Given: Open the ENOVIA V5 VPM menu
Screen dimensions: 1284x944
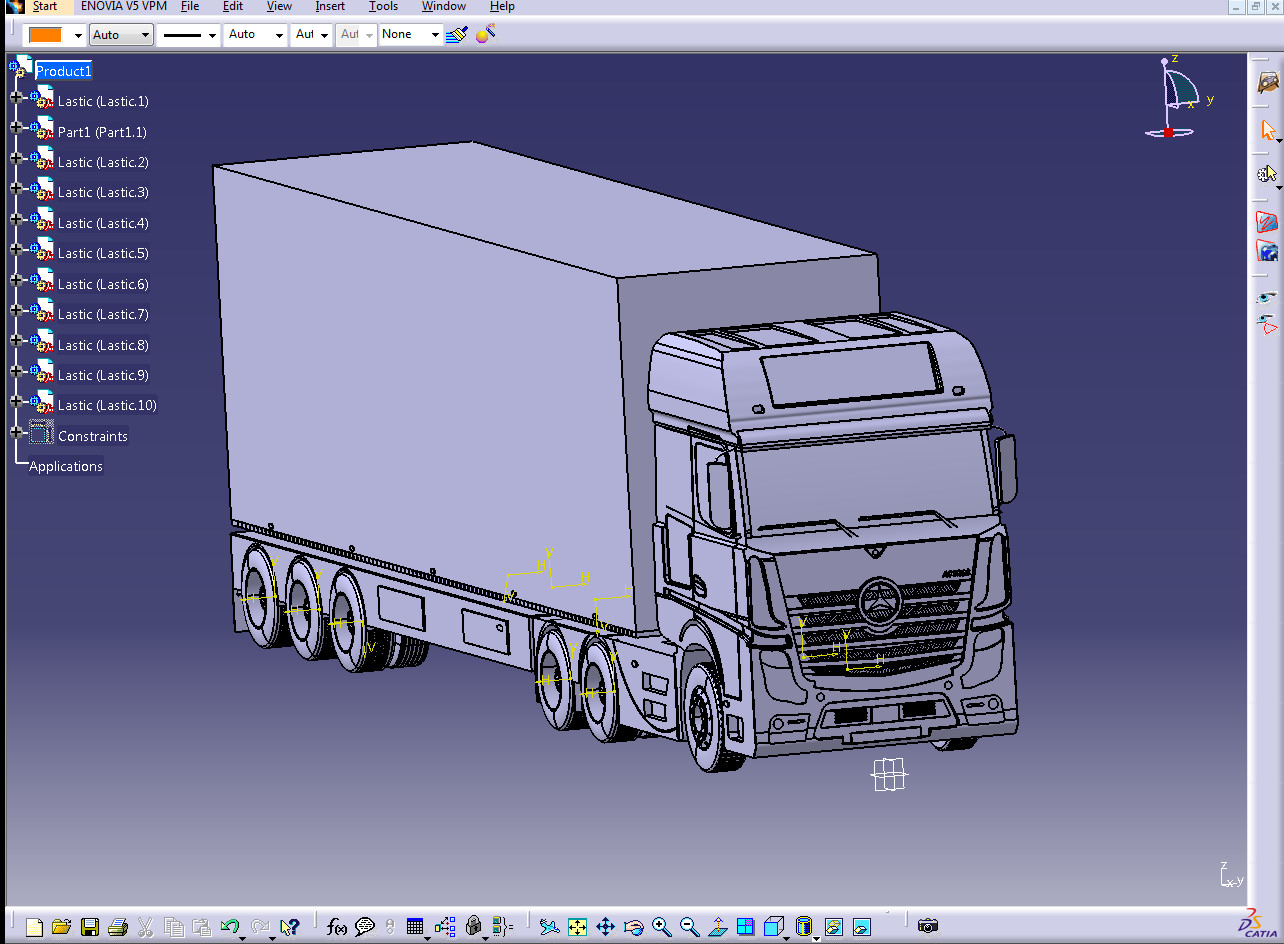Looking at the screenshot, I should coord(124,6).
